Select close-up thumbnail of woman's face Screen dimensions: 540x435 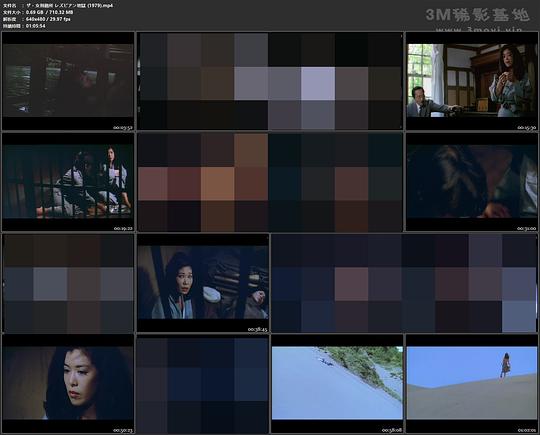click(x=68, y=384)
